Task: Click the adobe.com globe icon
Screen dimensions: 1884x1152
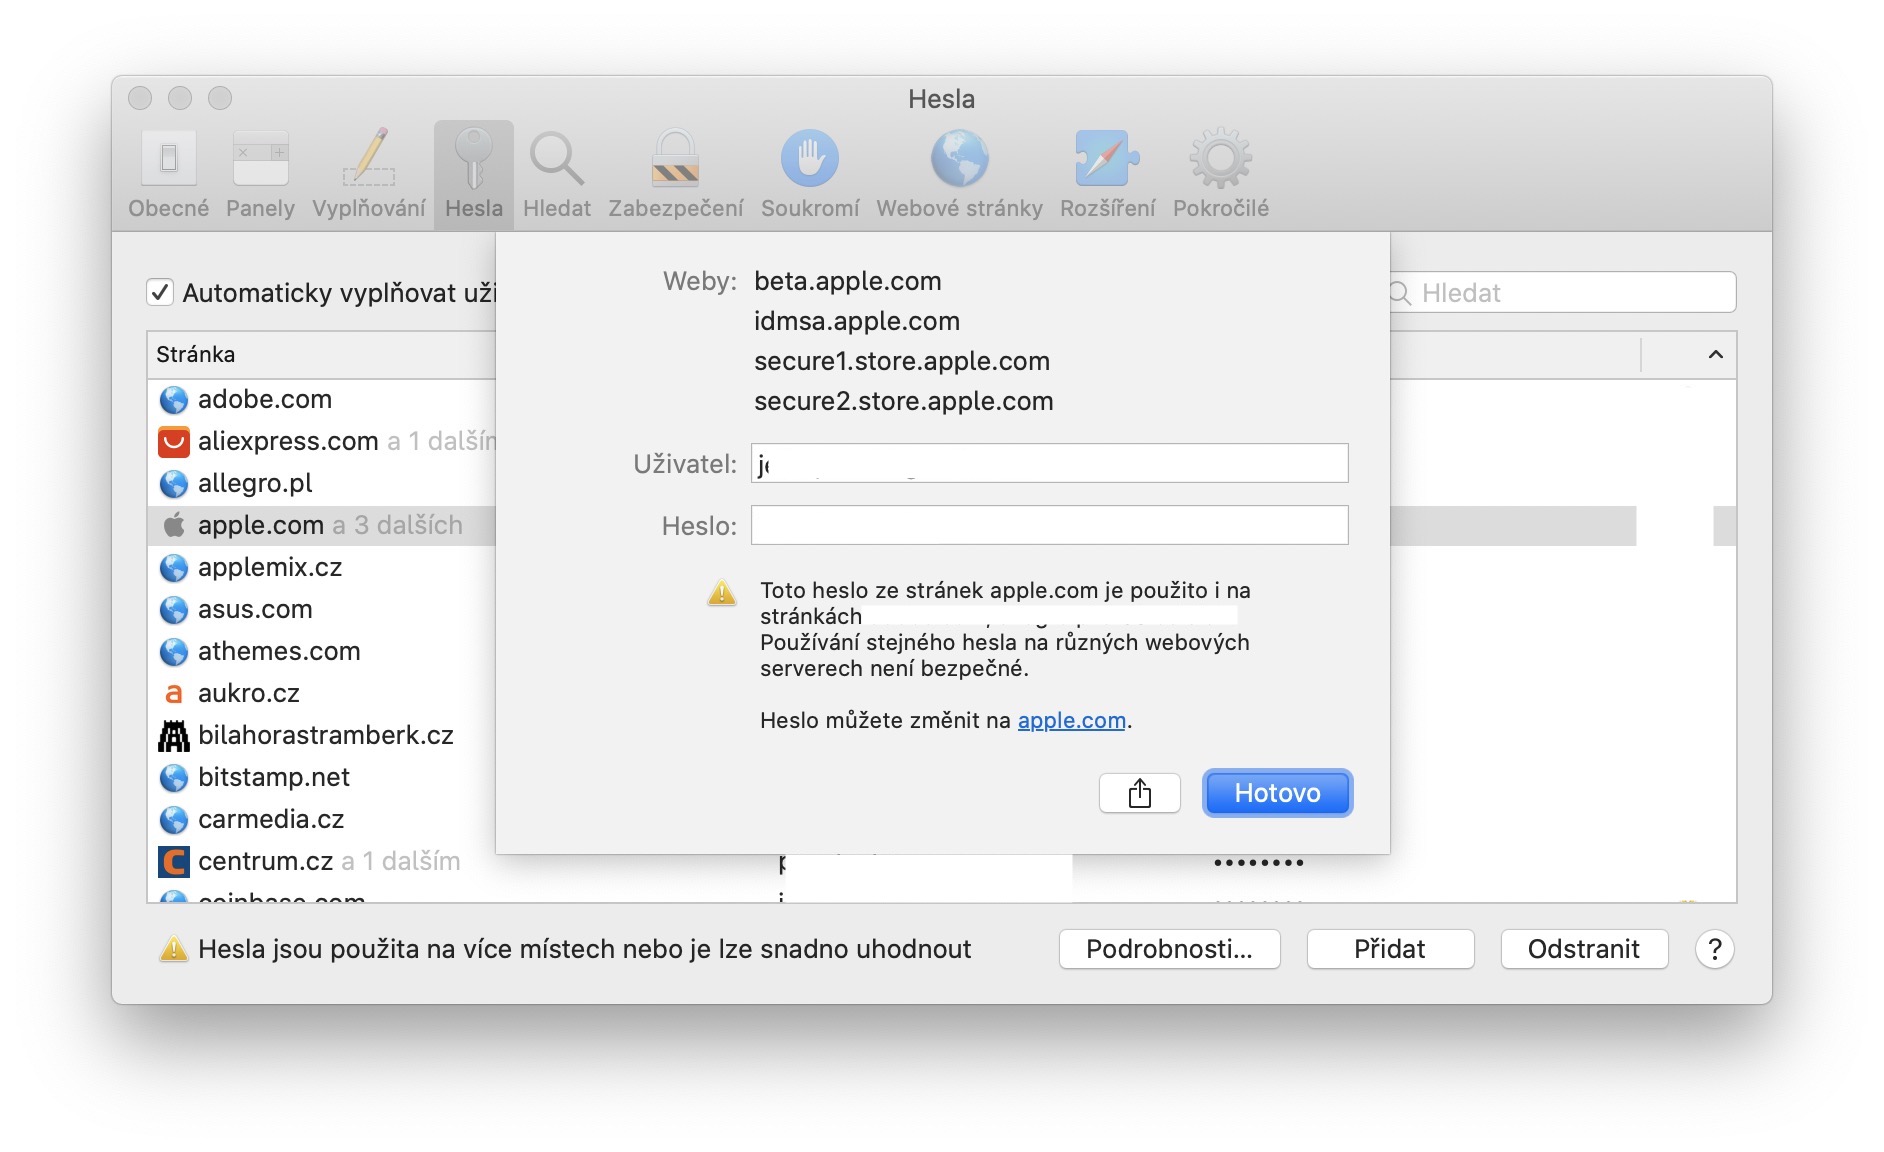Action: click(x=174, y=400)
